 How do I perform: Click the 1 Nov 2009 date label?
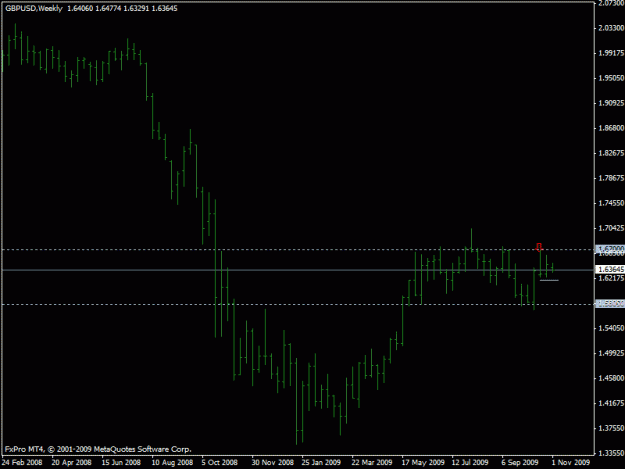[x=571, y=463]
